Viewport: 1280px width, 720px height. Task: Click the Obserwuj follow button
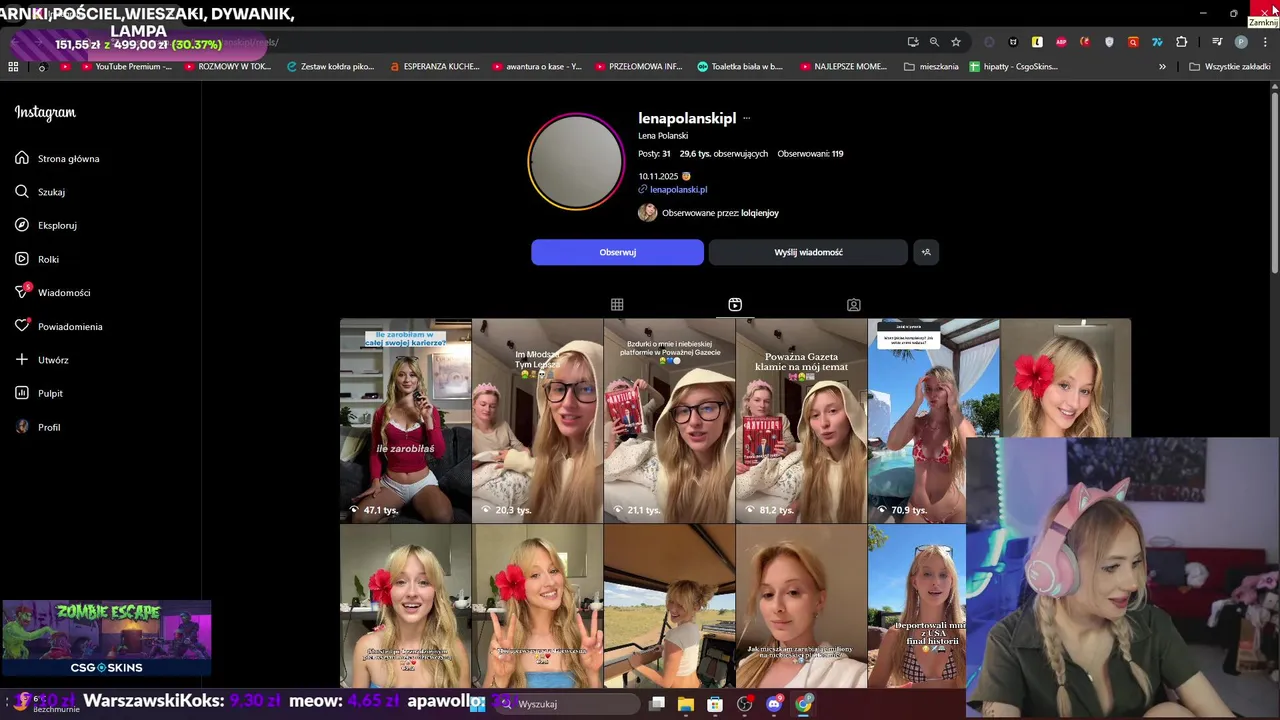pyautogui.click(x=617, y=252)
